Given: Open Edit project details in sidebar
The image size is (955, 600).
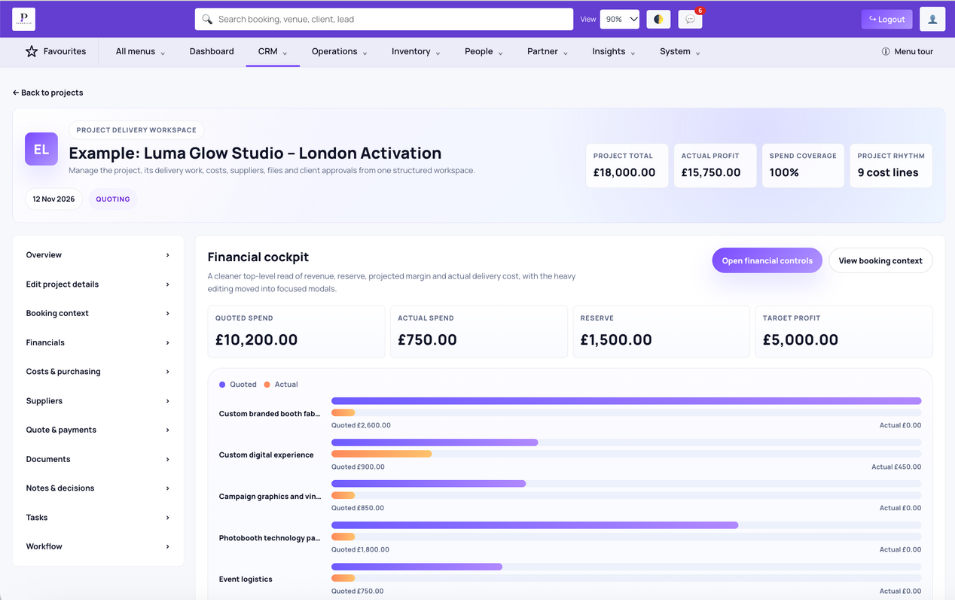Looking at the screenshot, I should coord(97,284).
